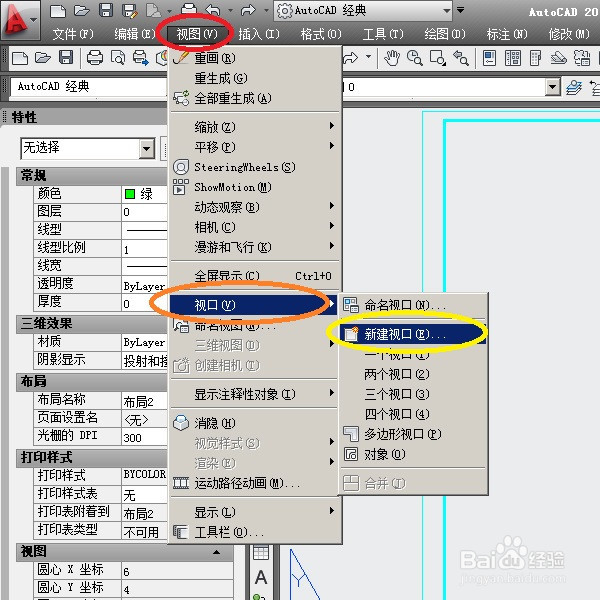Open the 绘图(D) menu
600x600 pixels.
click(x=445, y=34)
